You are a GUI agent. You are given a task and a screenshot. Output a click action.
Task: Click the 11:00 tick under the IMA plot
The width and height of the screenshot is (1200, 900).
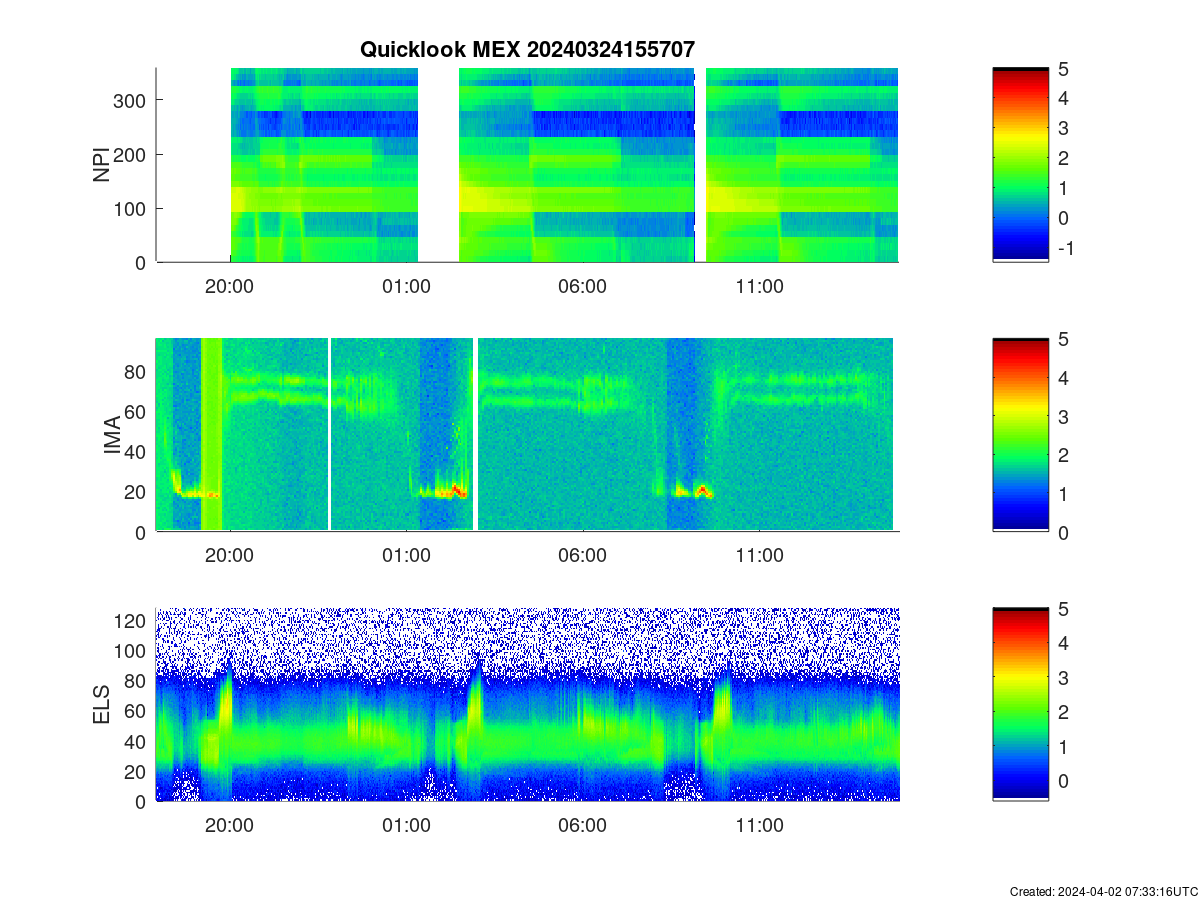point(760,556)
